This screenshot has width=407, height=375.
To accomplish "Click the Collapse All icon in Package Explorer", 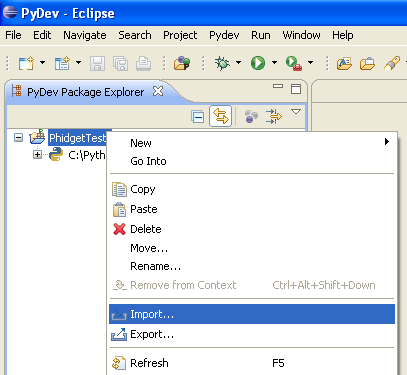I will [198, 117].
